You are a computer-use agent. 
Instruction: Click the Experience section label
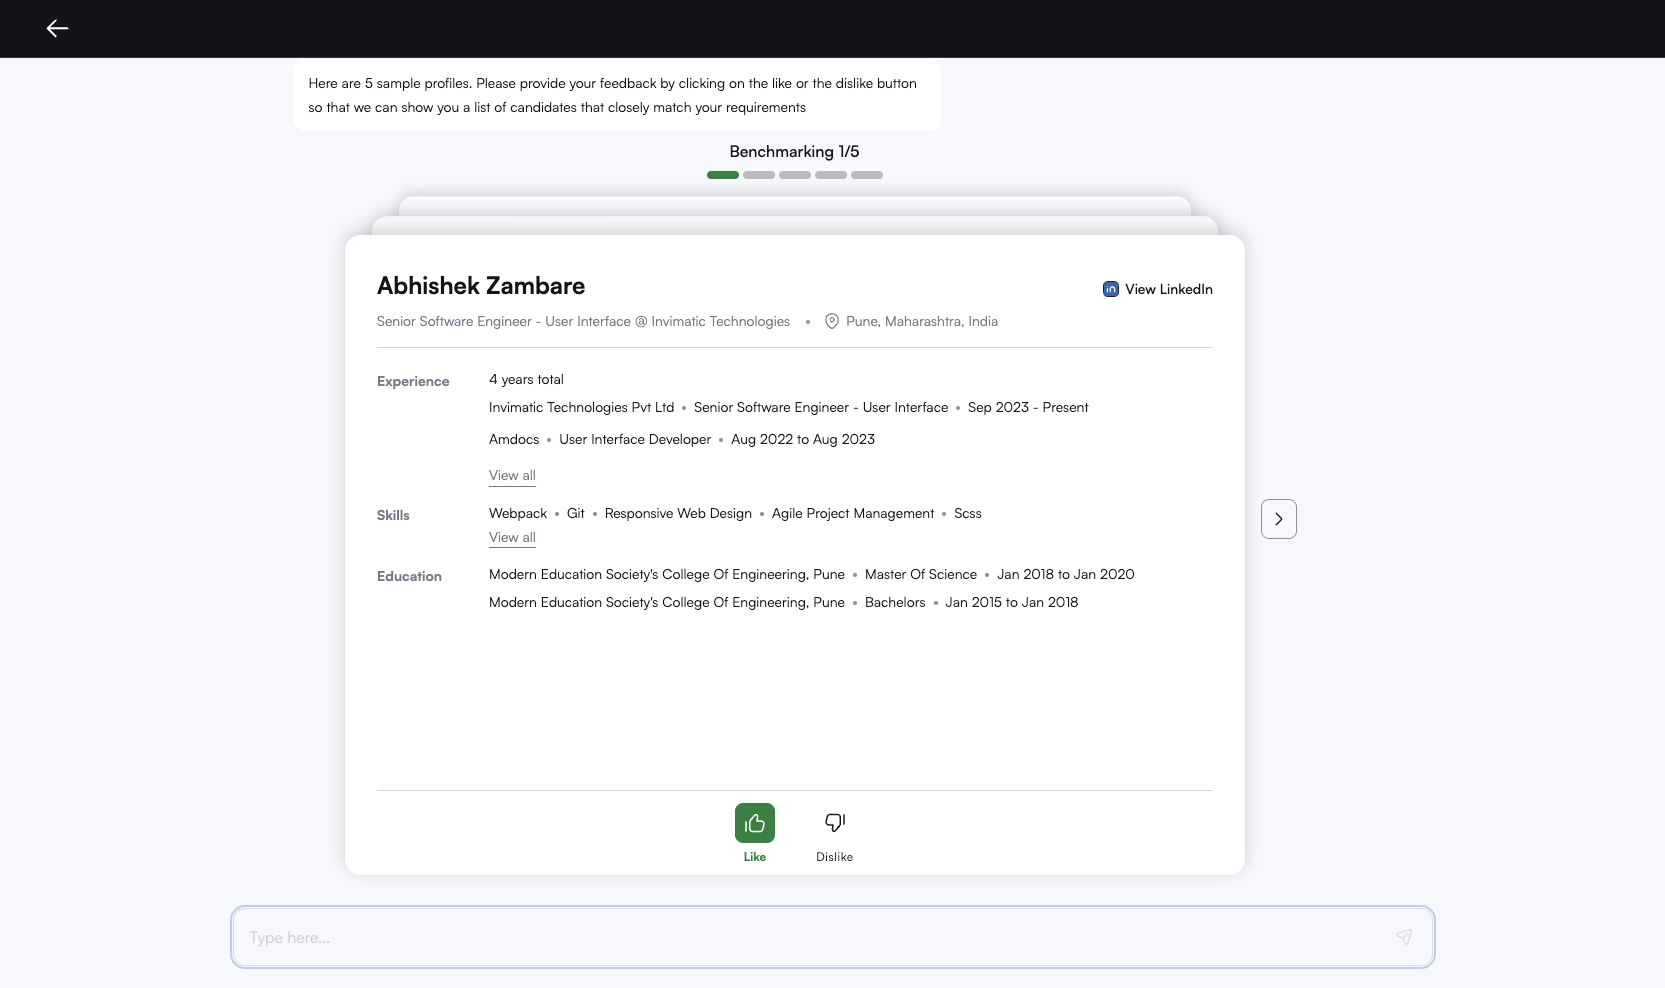tap(413, 381)
